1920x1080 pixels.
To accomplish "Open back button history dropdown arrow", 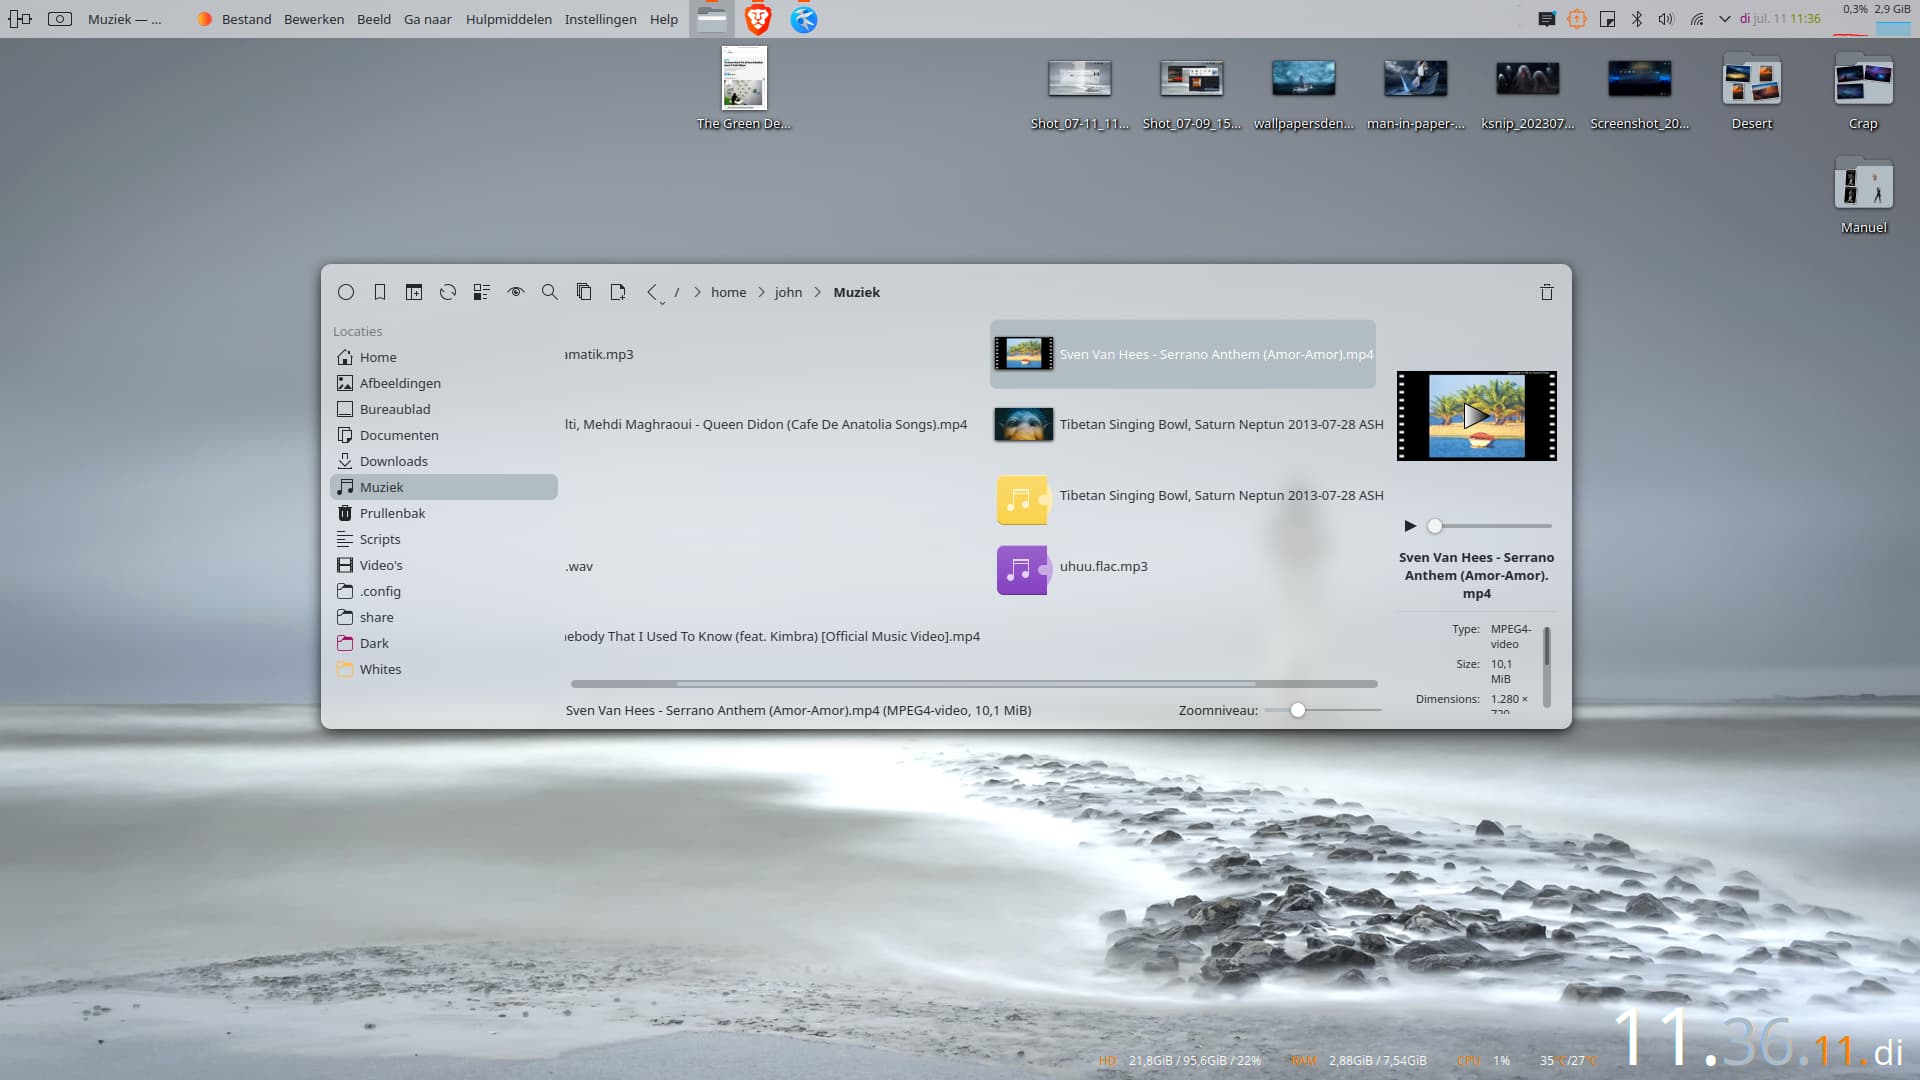I will [662, 303].
